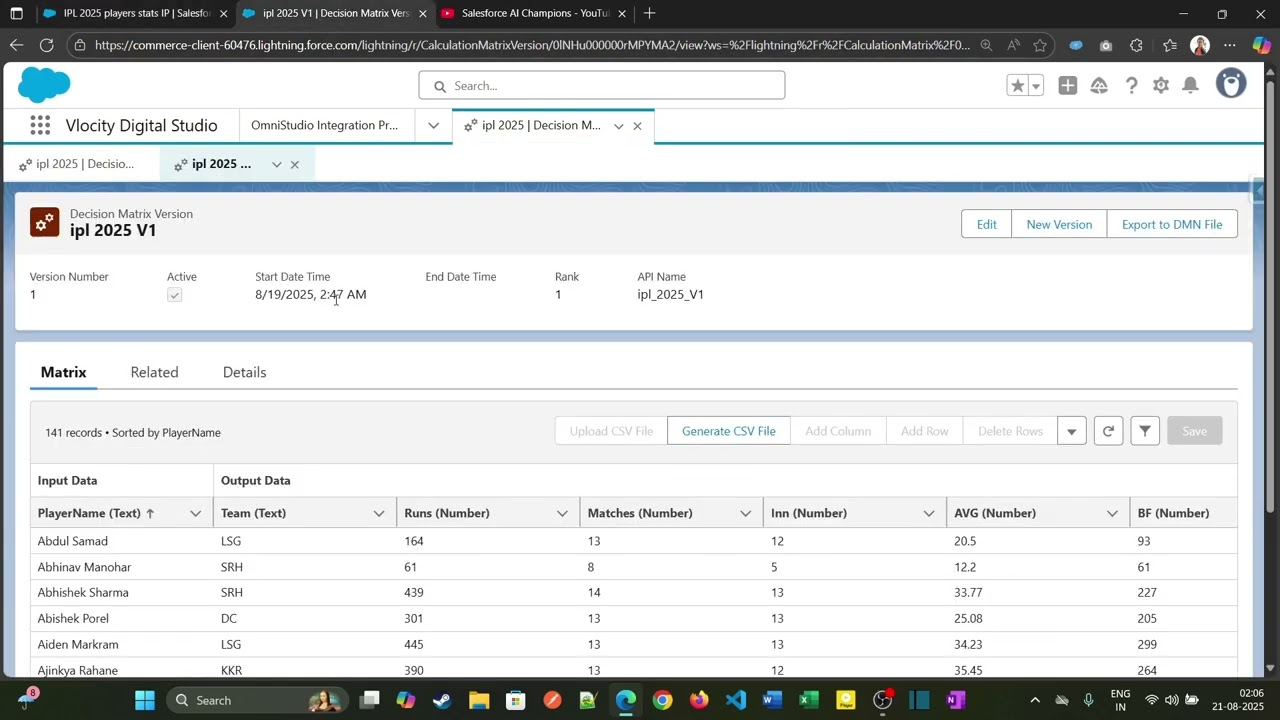Add this page to Salesforce favorites star

(1018, 86)
